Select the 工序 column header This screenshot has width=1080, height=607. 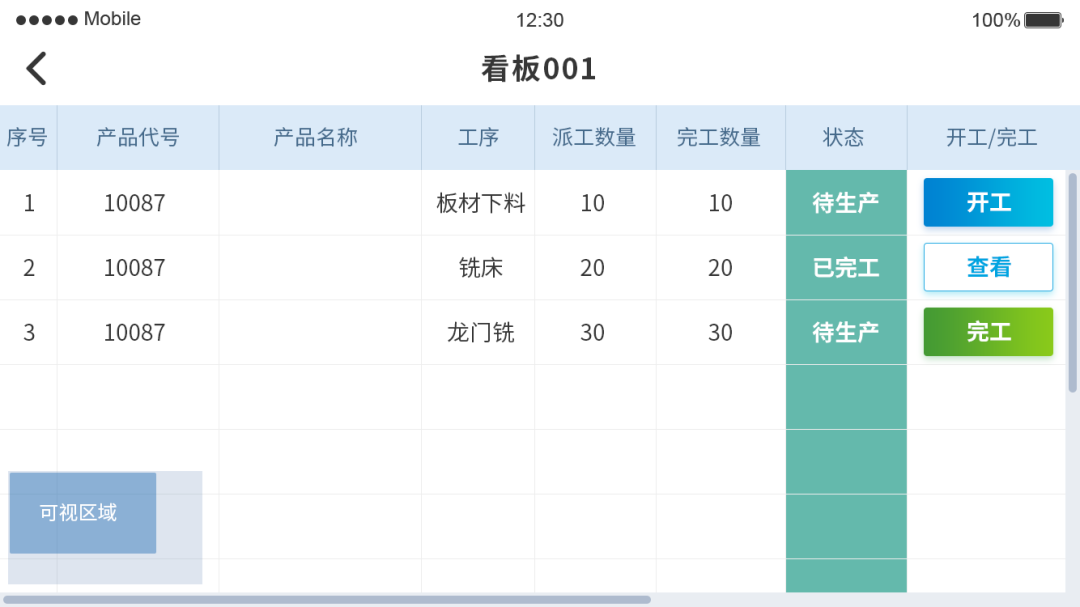477,137
